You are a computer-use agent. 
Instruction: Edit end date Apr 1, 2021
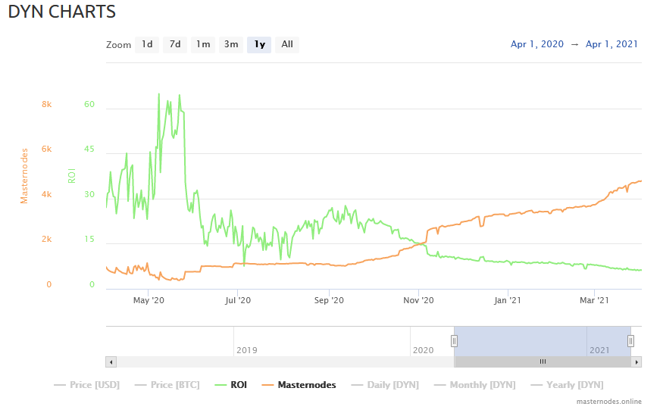pos(611,44)
